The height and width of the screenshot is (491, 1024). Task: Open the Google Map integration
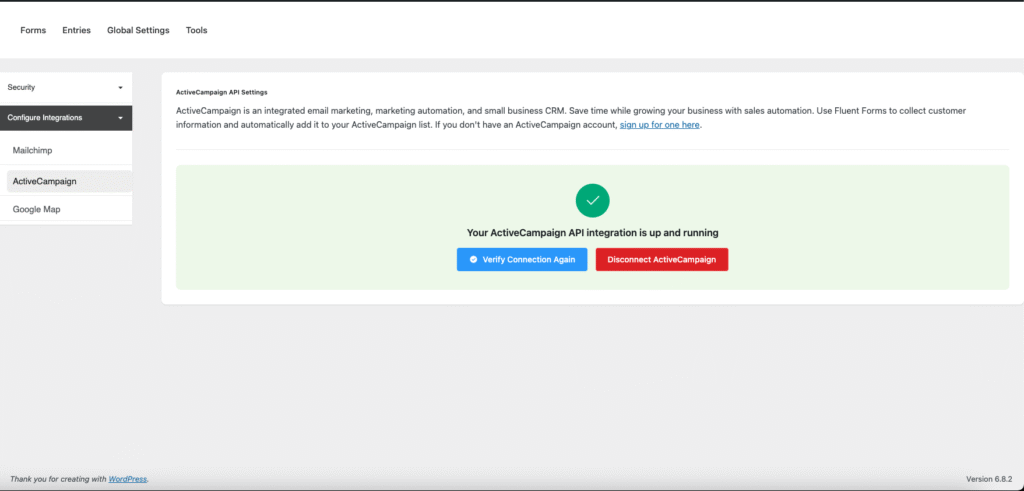pos(36,210)
